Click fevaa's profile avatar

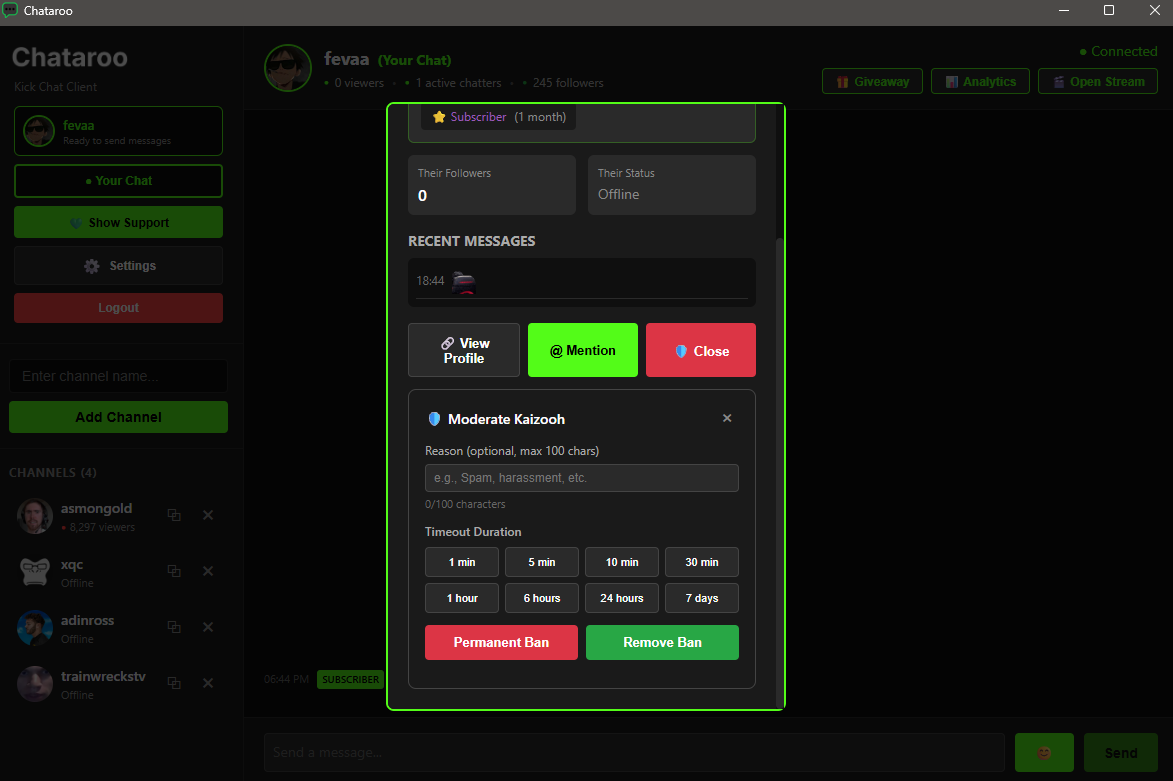pyautogui.click(x=288, y=67)
